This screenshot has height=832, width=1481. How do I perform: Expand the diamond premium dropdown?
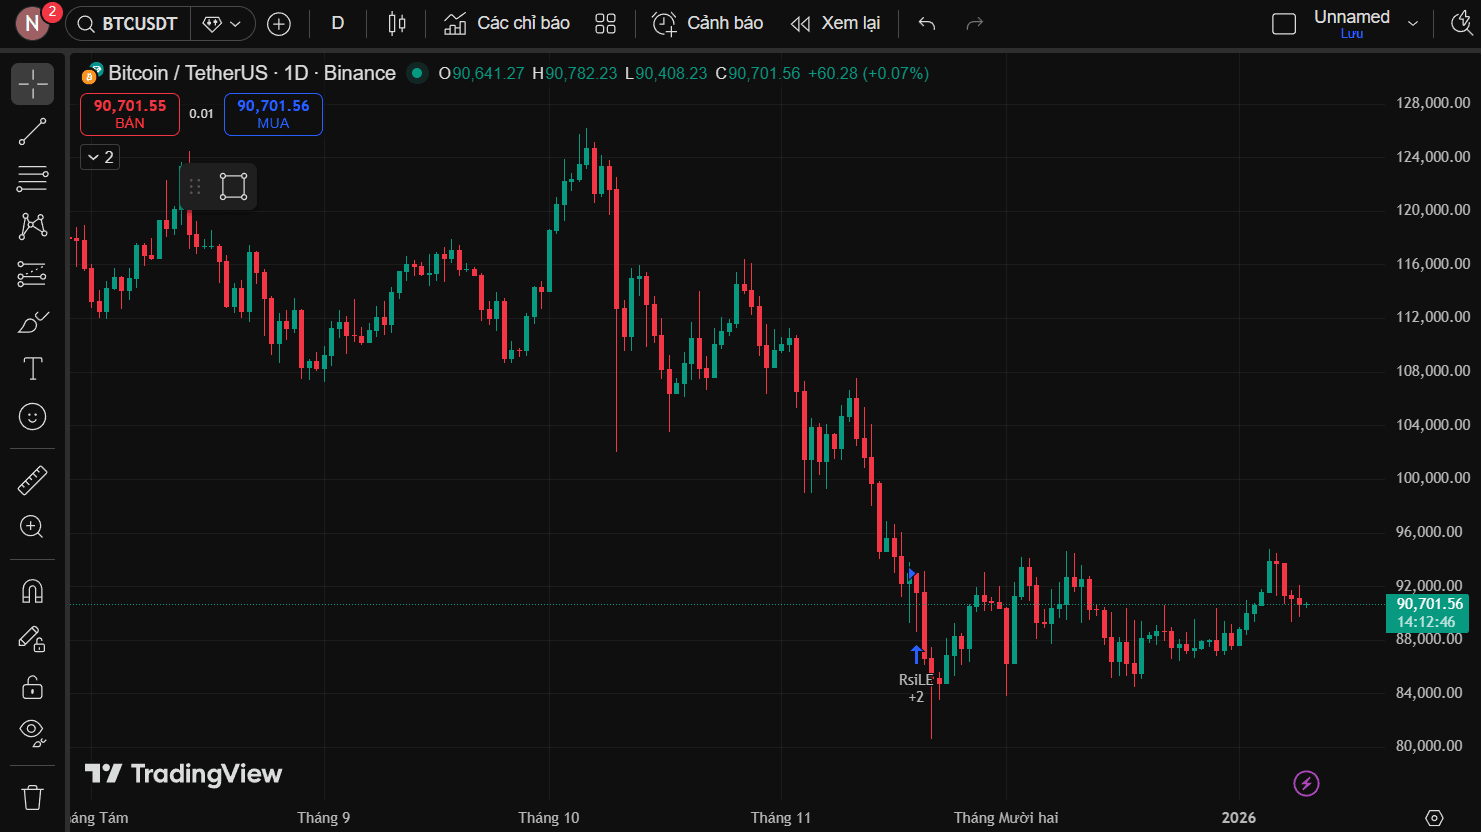click(222, 24)
